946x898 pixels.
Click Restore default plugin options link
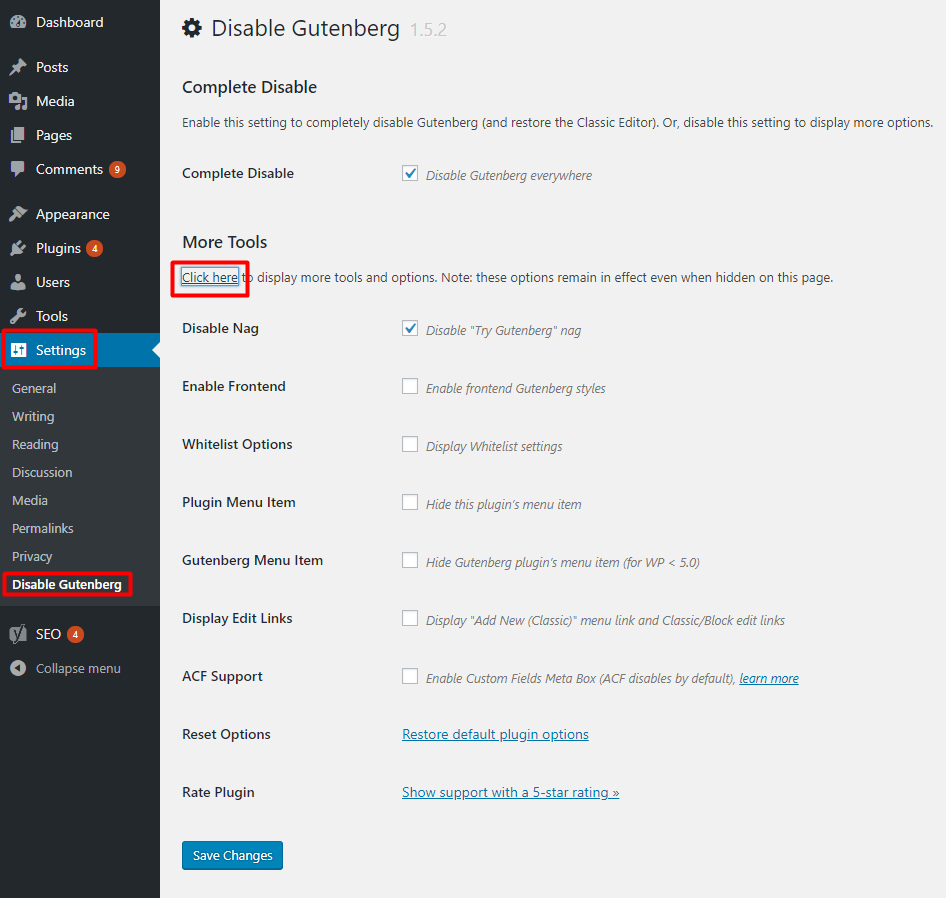point(495,734)
